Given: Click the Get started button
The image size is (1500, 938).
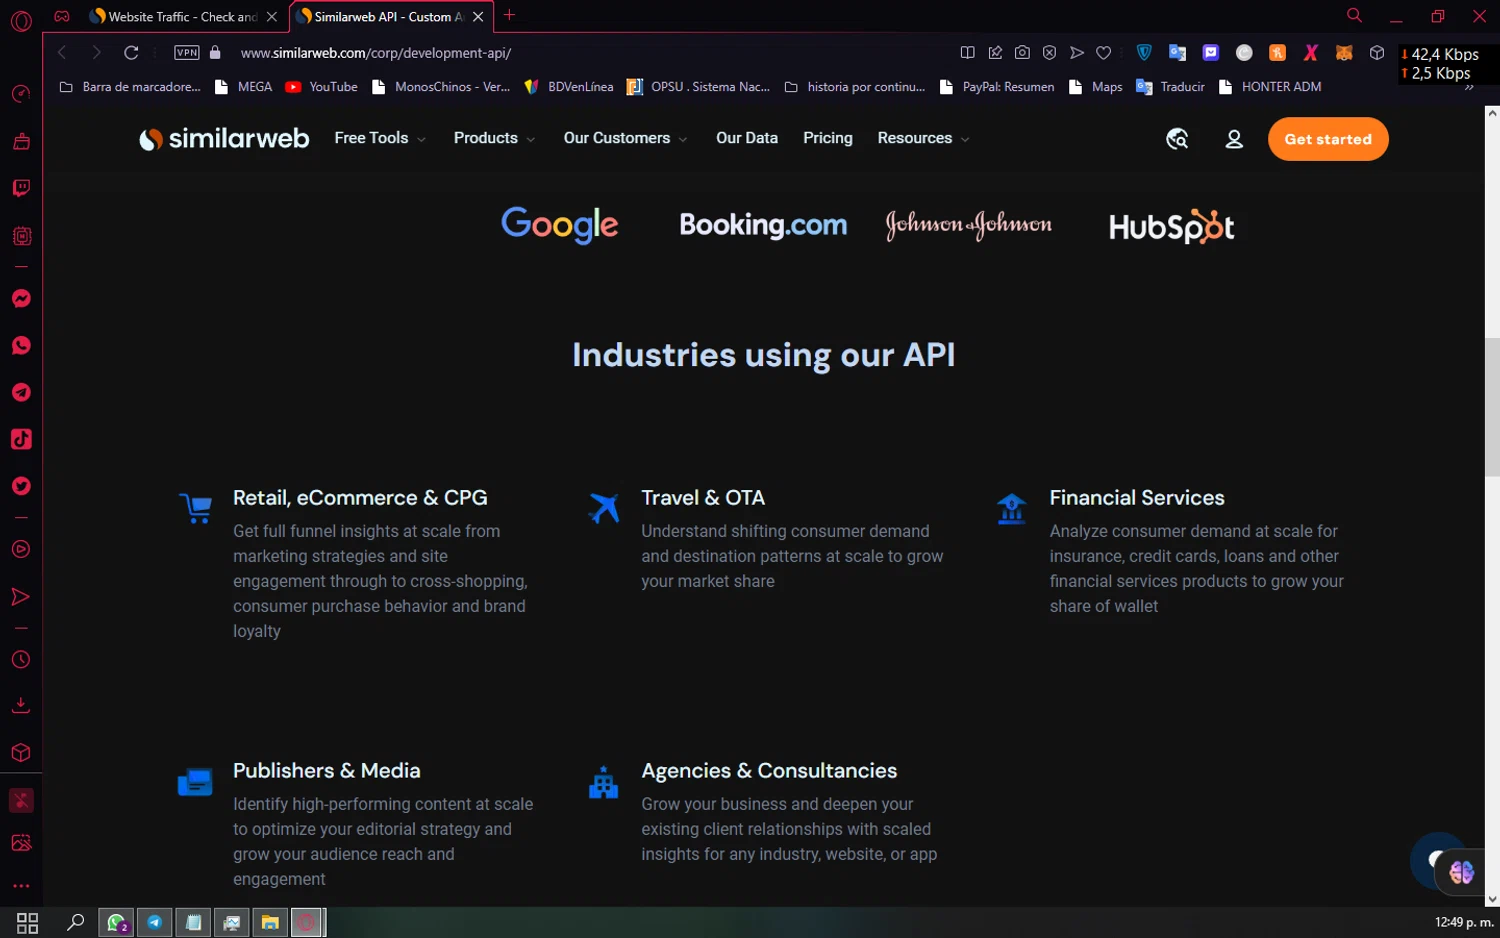Looking at the screenshot, I should [1328, 139].
